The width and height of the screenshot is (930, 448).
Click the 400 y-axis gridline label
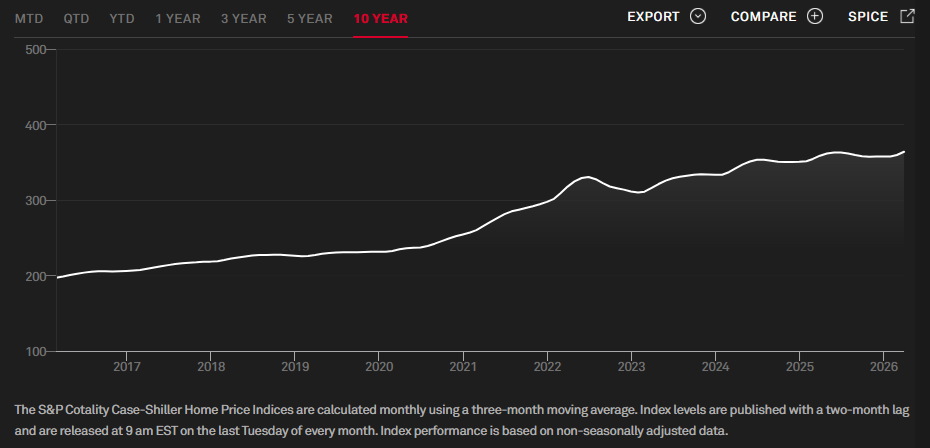pos(36,125)
